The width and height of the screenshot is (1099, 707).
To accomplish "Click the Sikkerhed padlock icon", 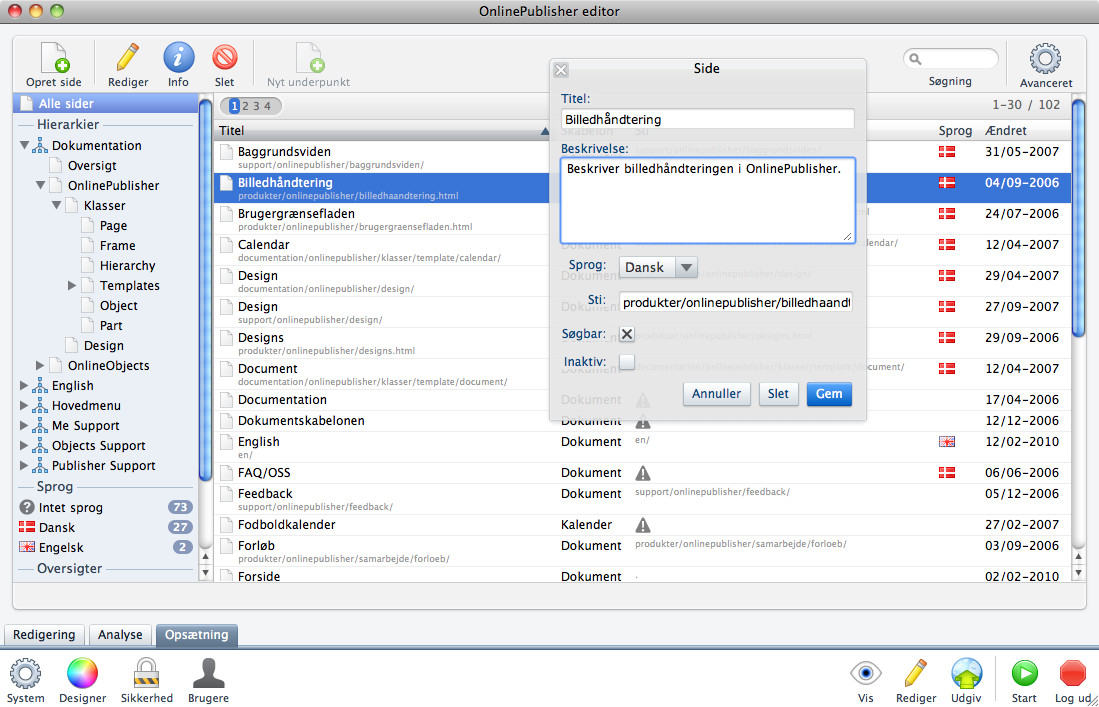I will (147, 674).
